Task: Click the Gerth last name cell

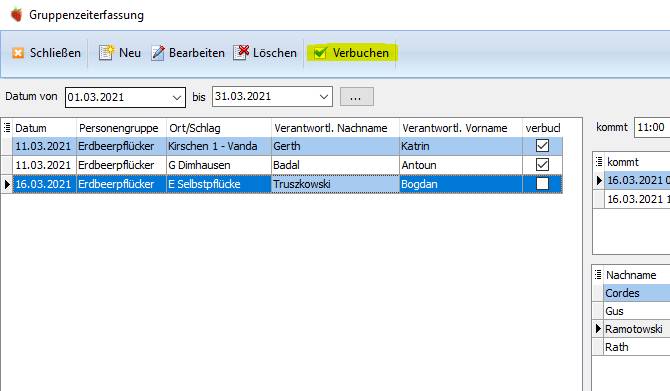Action: [x=335, y=146]
